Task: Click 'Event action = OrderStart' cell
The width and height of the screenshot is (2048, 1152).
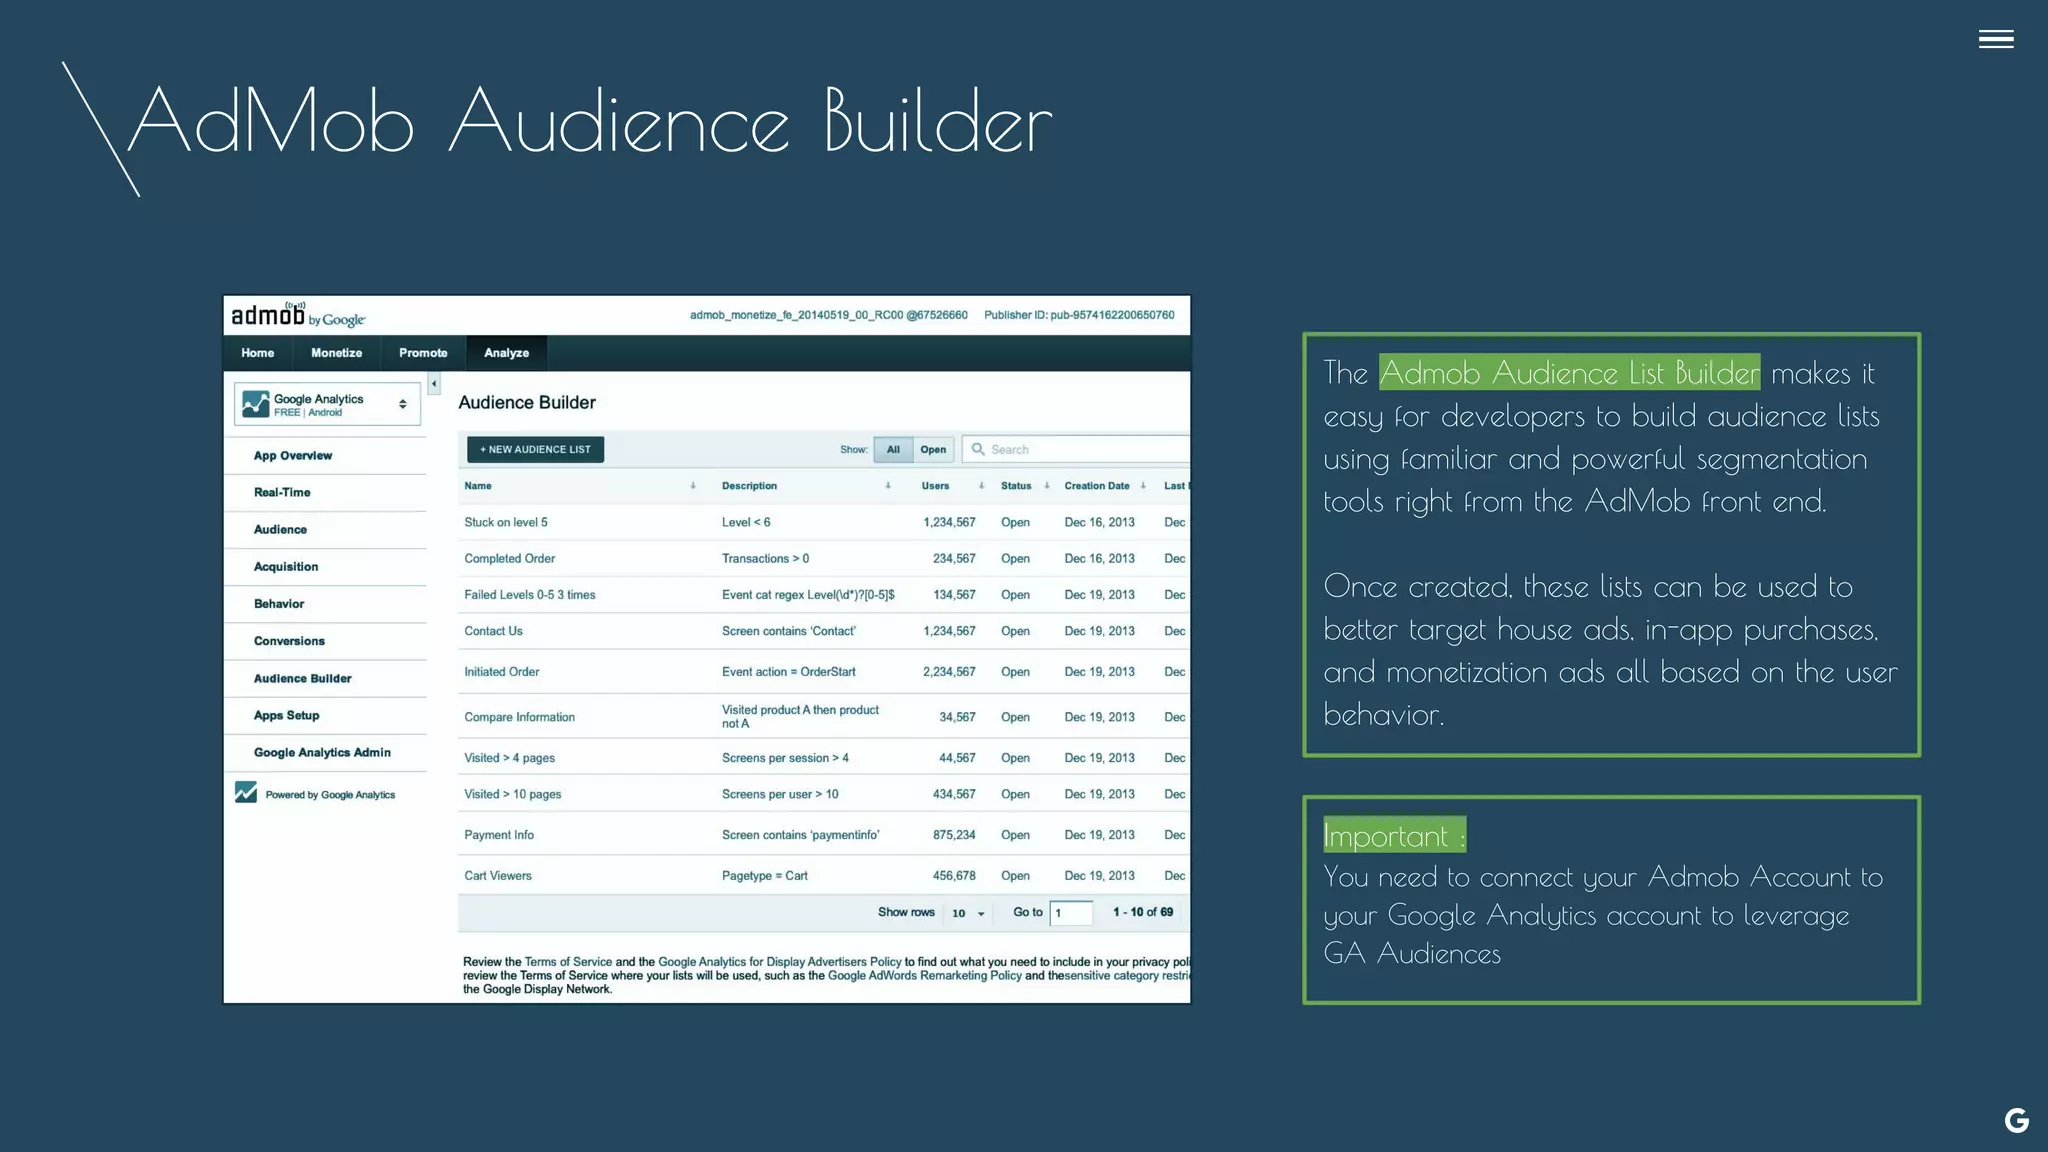Action: click(x=789, y=672)
